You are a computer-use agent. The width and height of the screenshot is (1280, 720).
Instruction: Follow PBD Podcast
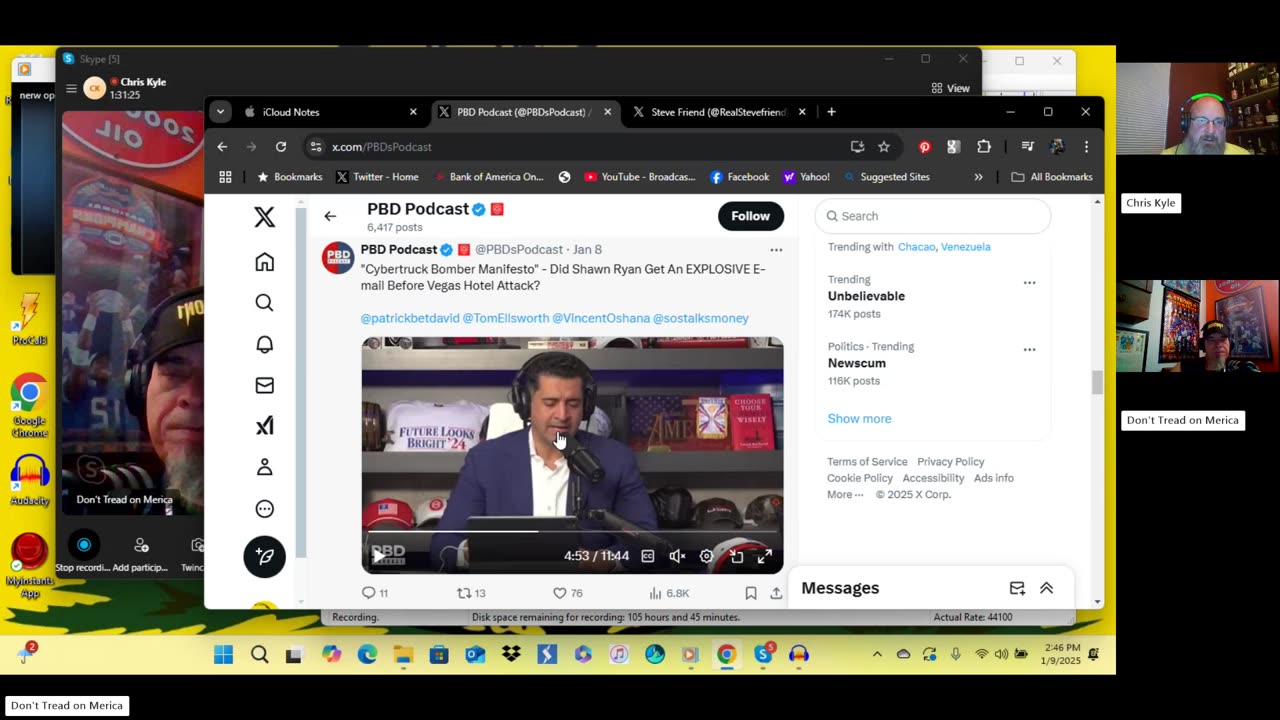(x=750, y=216)
